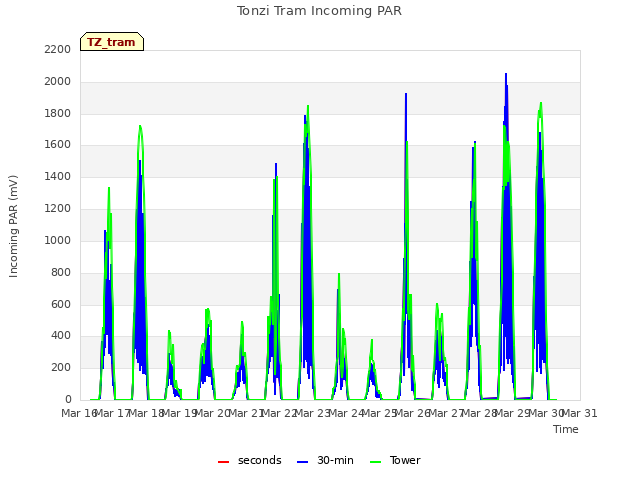Click the Mar 27 x-axis label
The width and height of the screenshot is (640, 480).
pyautogui.click(x=446, y=413)
